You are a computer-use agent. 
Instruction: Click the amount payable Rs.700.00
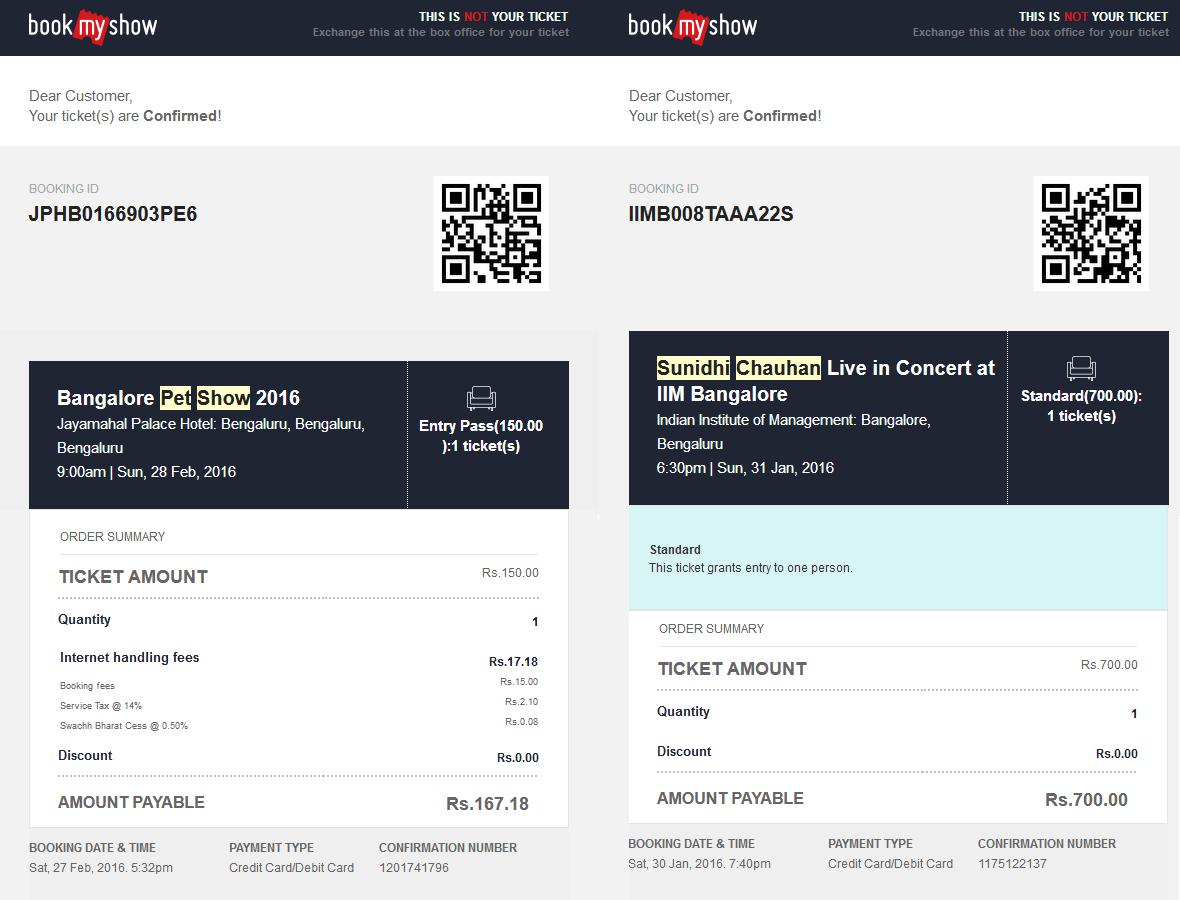pyautogui.click(x=1086, y=800)
